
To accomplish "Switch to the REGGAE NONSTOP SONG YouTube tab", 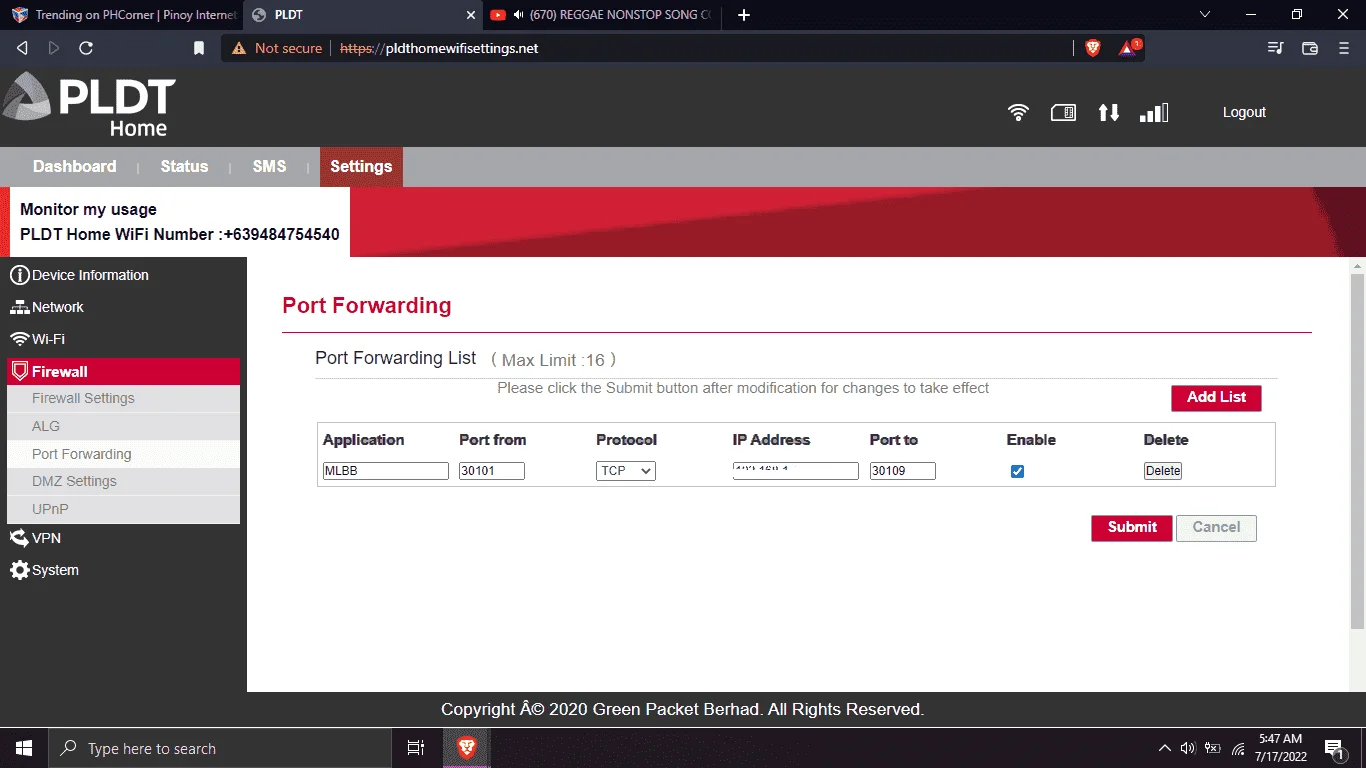I will 603,15.
